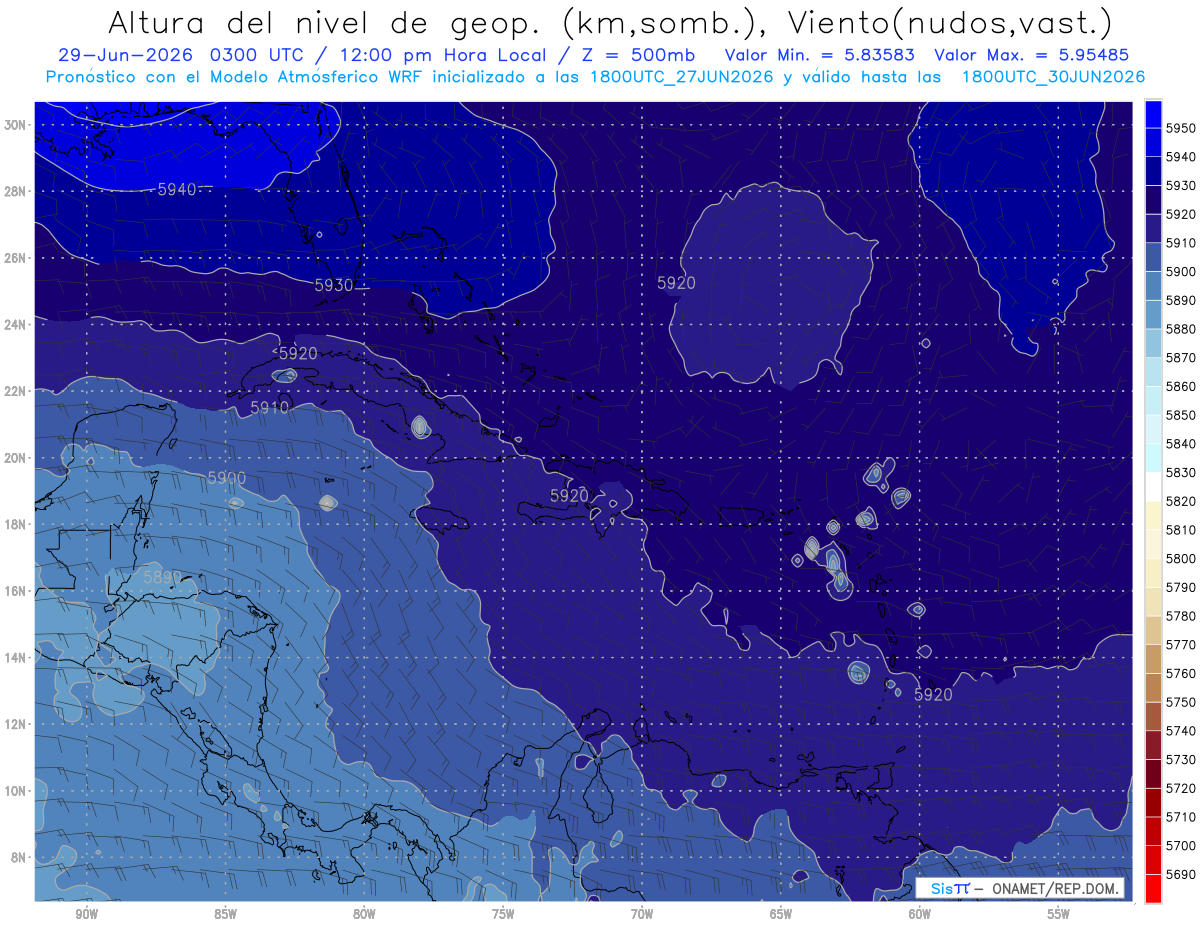Click the 10N latitude label
Image resolution: width=1200 pixels, height=927 pixels.
tap(15, 790)
